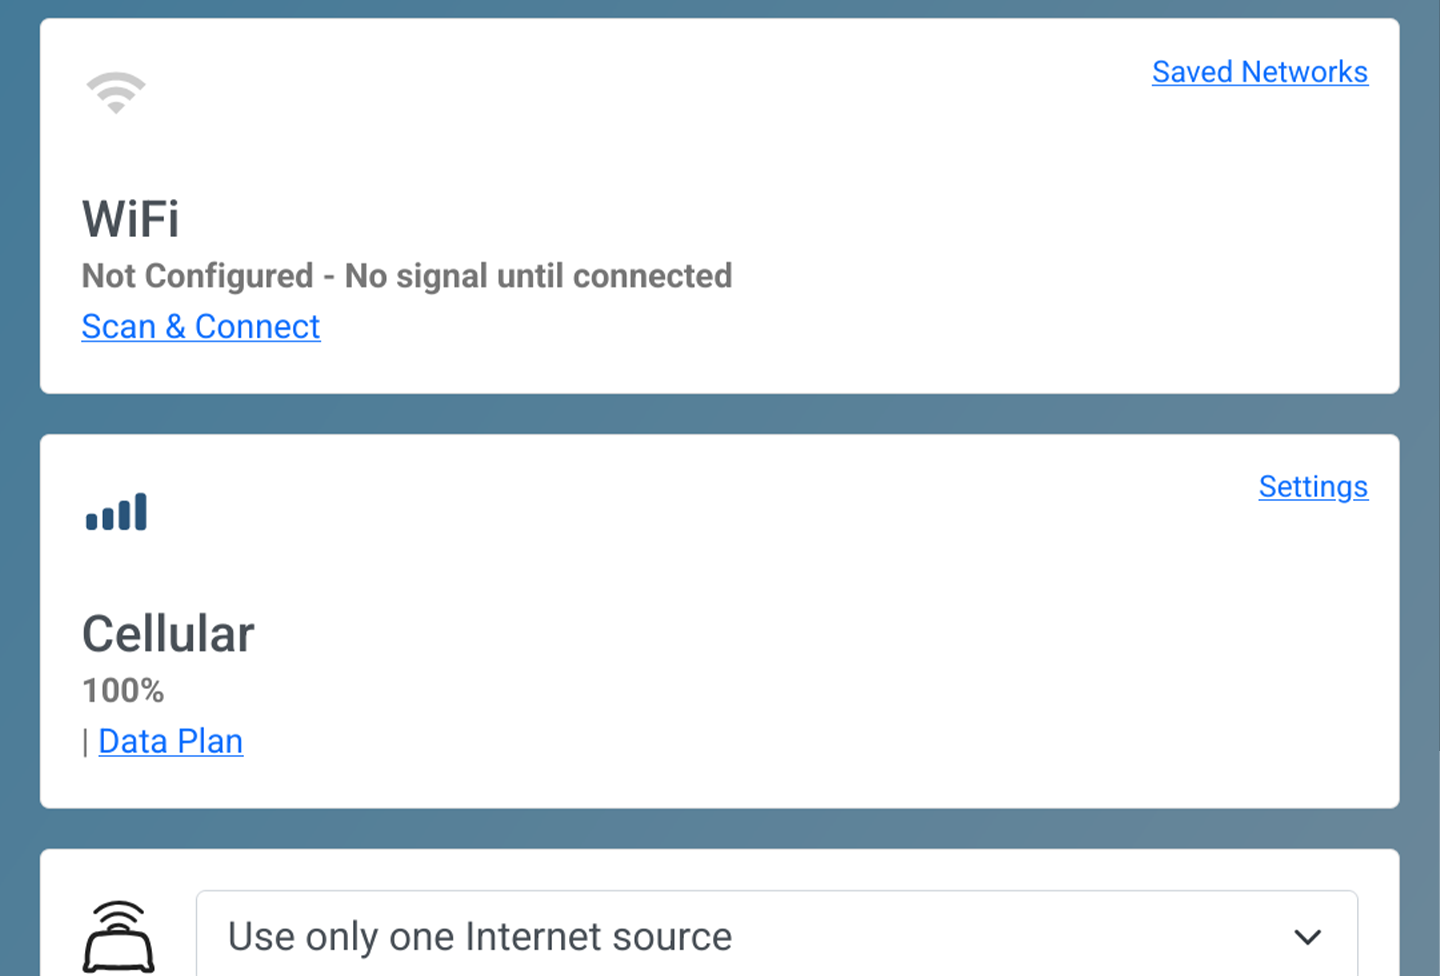Viewport: 1440px width, 976px height.
Task: Click the Cellular signal bars icon
Action: [116, 512]
